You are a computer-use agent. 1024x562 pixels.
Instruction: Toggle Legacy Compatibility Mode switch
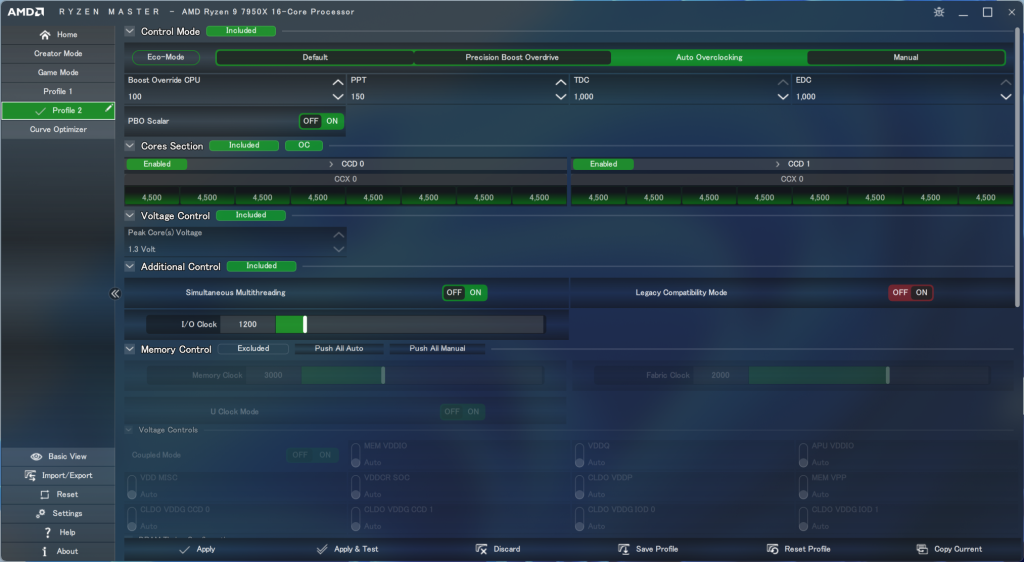(x=911, y=293)
